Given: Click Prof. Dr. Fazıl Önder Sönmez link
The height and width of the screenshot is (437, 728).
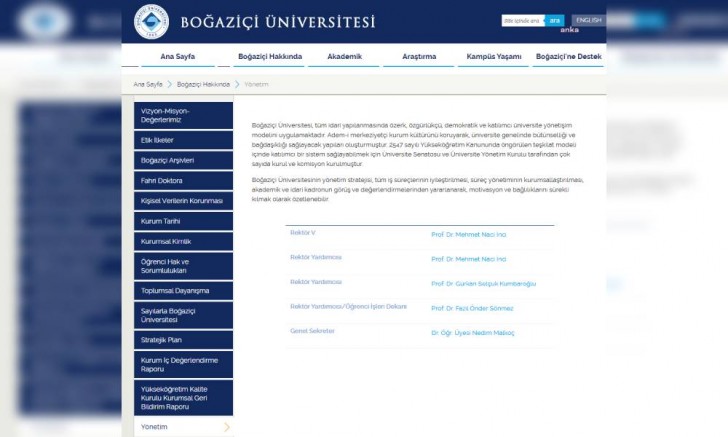Looking at the screenshot, I should (x=472, y=308).
